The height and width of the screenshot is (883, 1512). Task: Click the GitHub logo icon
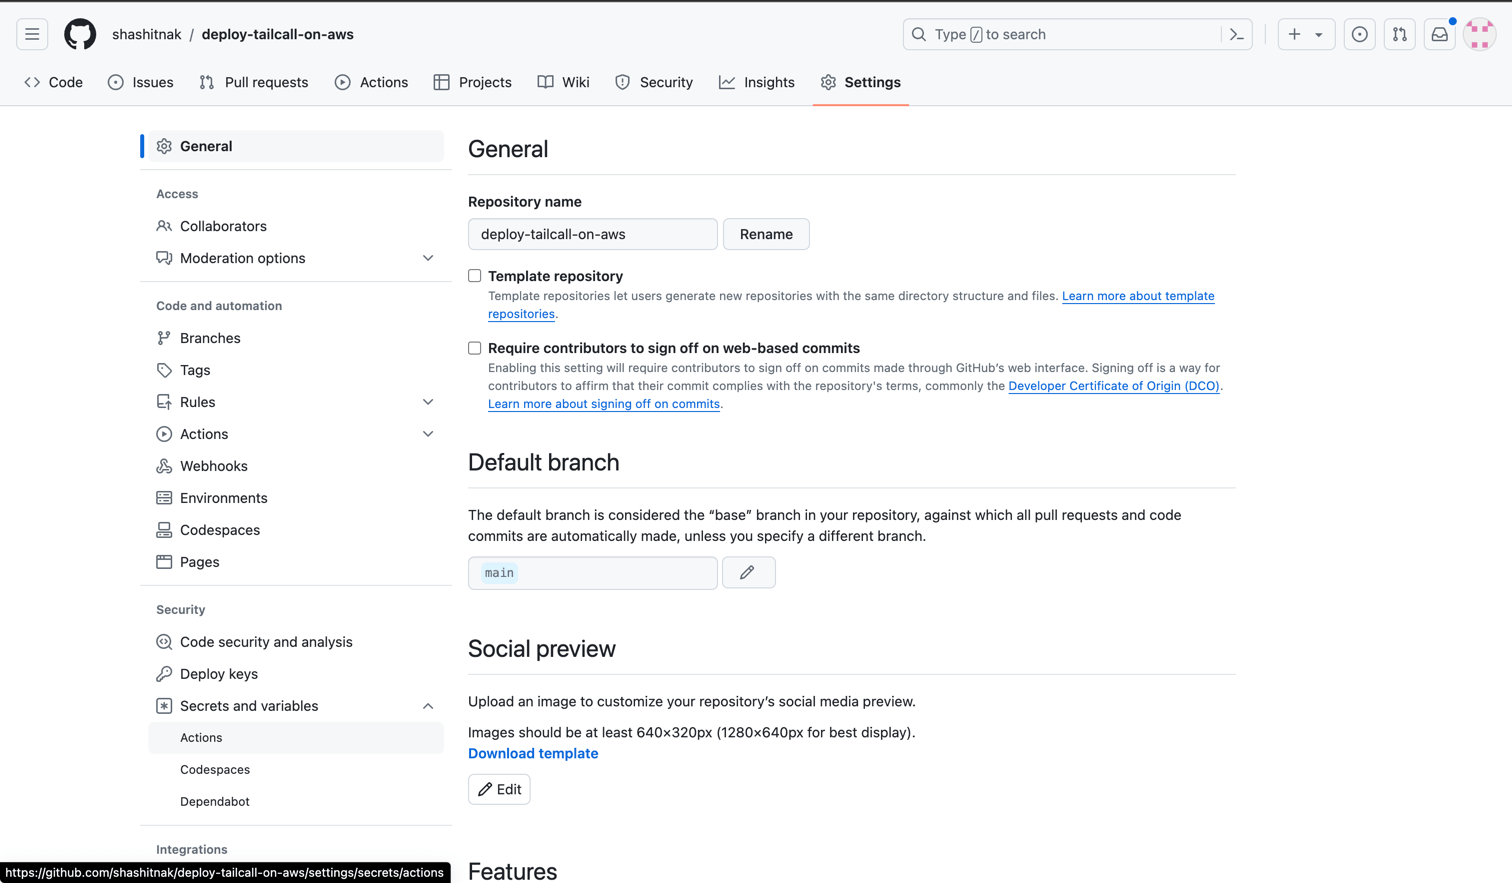click(80, 34)
